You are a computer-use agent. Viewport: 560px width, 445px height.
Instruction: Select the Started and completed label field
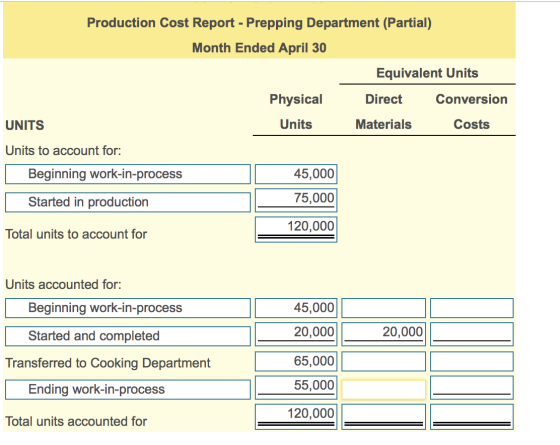pyautogui.click(x=128, y=336)
